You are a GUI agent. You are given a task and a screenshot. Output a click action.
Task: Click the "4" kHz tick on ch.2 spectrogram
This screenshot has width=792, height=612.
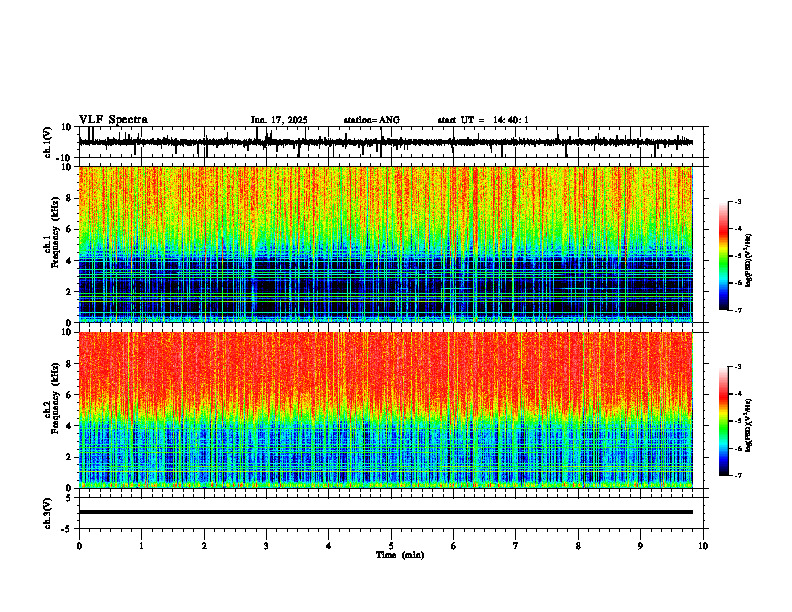point(69,426)
